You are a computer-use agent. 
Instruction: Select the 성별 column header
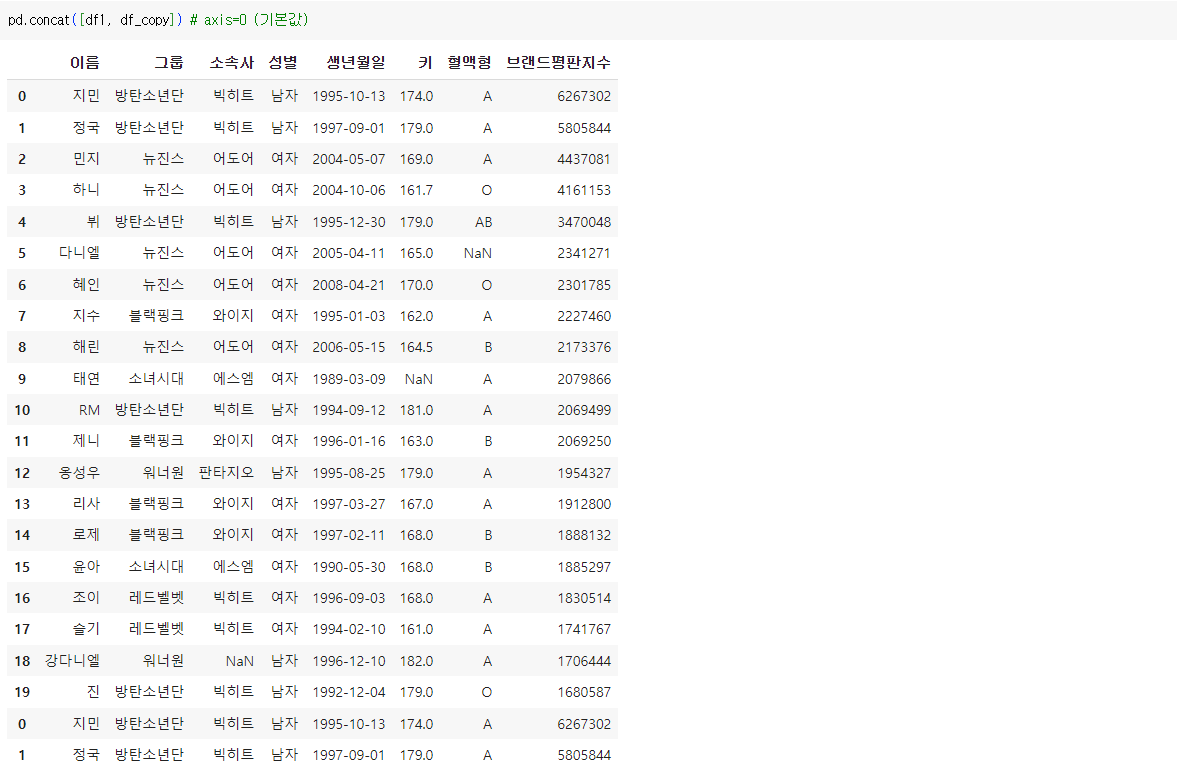[x=283, y=62]
